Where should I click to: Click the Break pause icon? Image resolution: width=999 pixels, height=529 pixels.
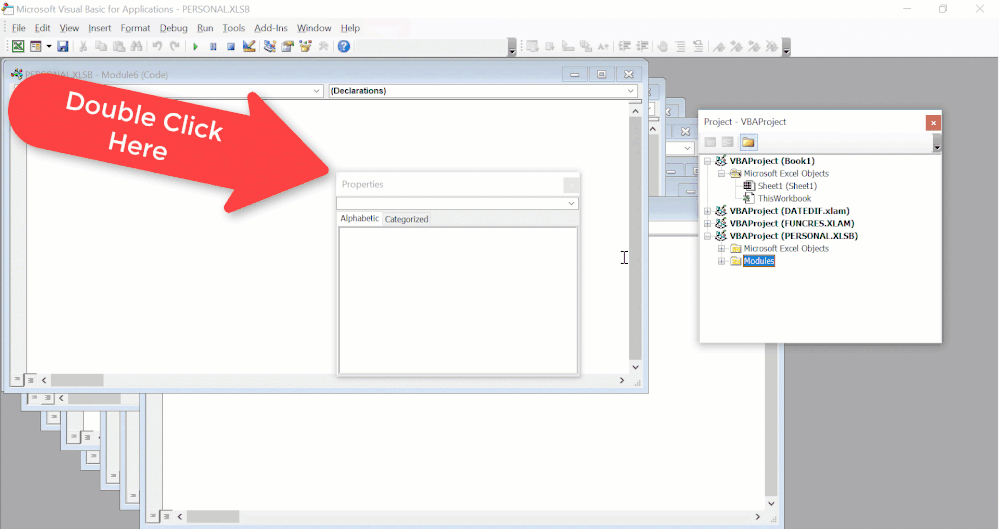[x=213, y=47]
